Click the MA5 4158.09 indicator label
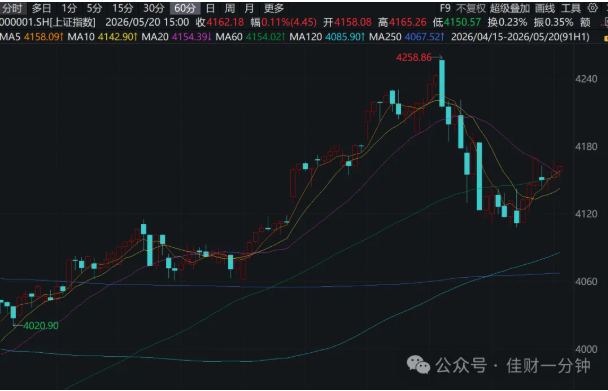This screenshot has height=391, width=608. 31,37
